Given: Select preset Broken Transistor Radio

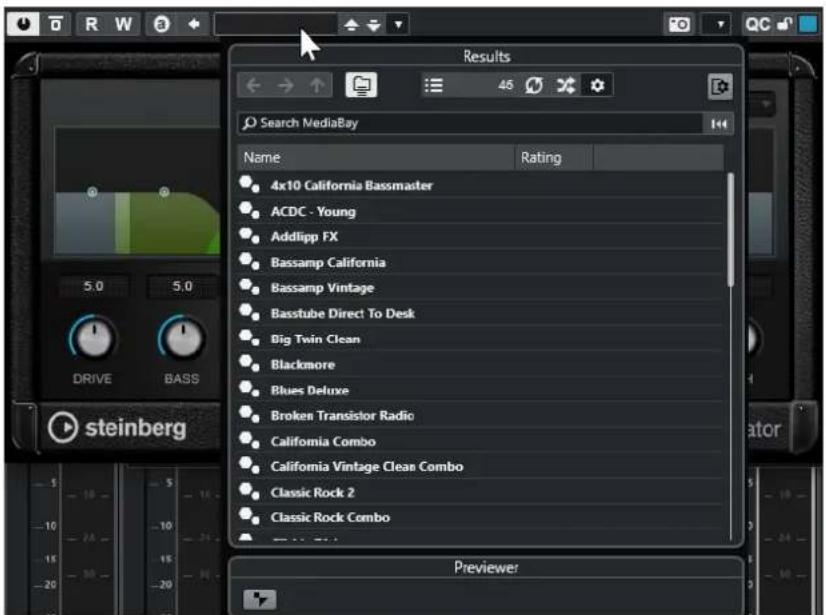Looking at the screenshot, I should point(481,416).
